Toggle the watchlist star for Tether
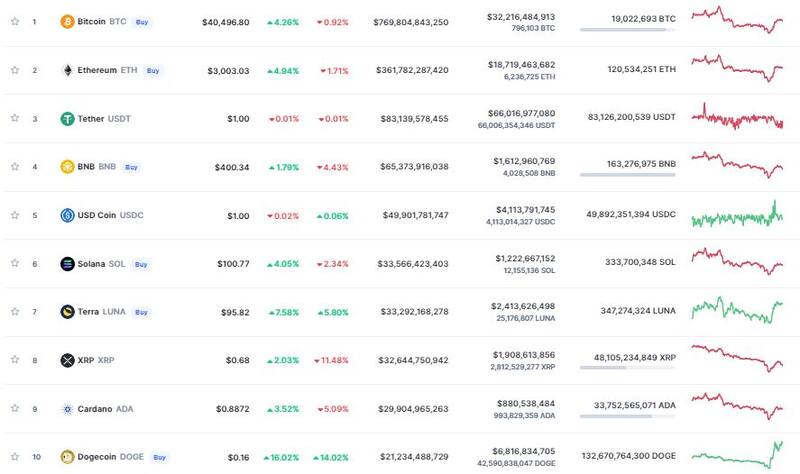 (x=14, y=118)
